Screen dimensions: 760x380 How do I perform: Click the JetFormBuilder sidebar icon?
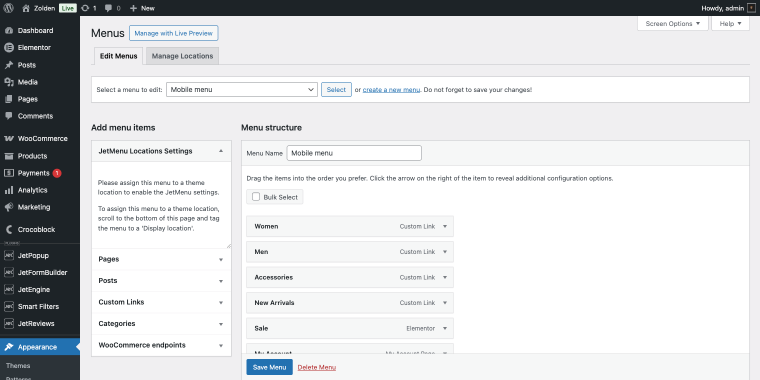[9, 272]
